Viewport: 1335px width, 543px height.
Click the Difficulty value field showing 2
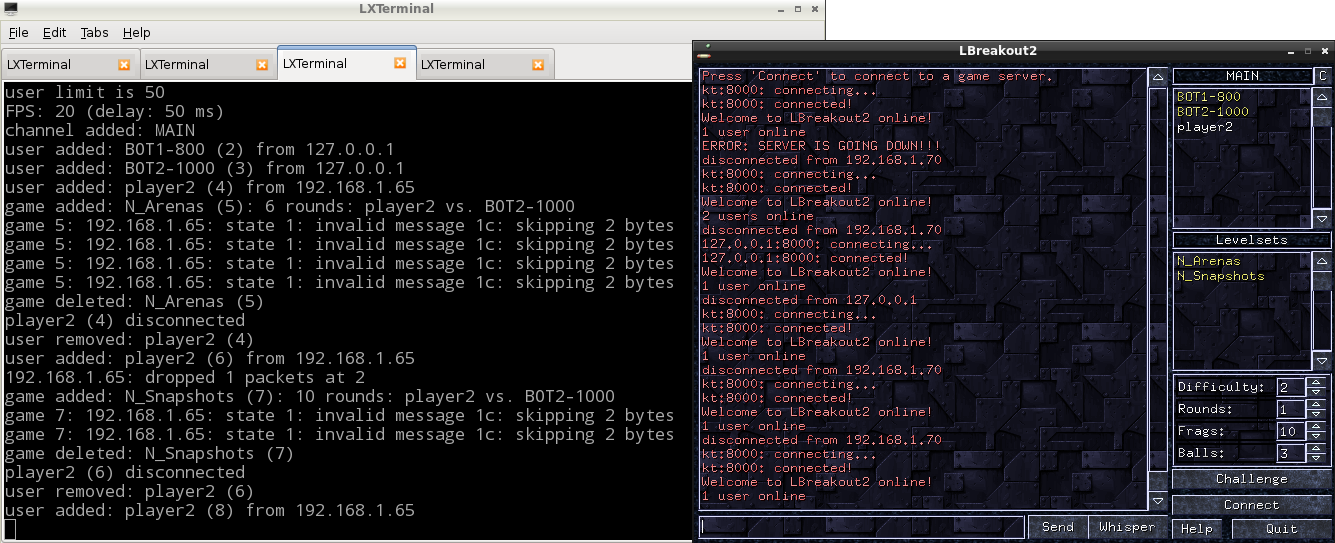[x=1292, y=387]
